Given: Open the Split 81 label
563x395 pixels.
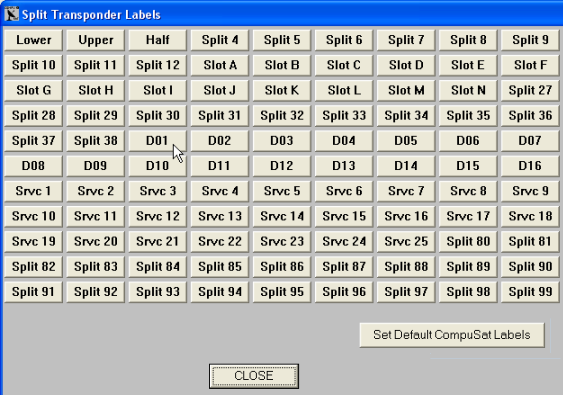Looking at the screenshot, I should click(530, 241).
